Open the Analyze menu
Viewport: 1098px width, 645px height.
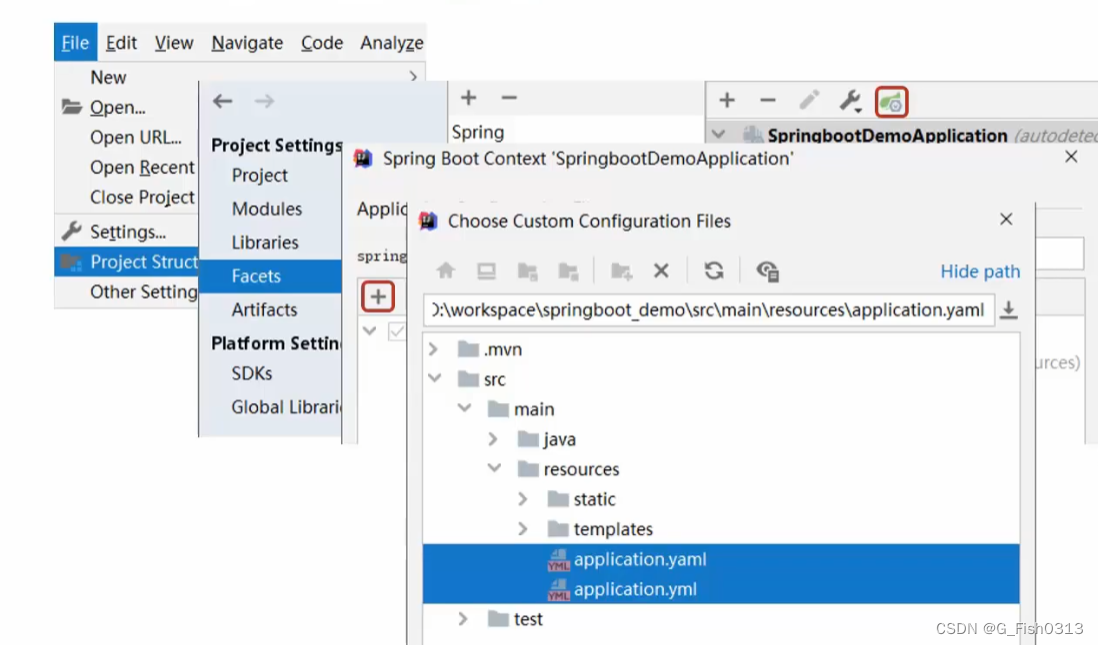[391, 43]
